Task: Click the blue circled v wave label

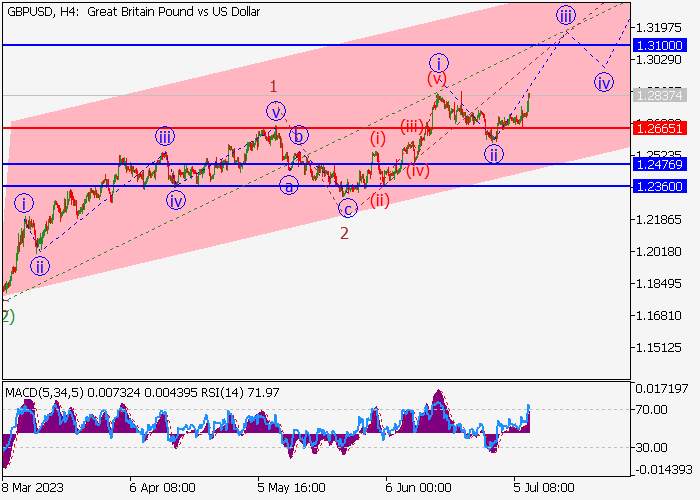Action: click(x=276, y=112)
